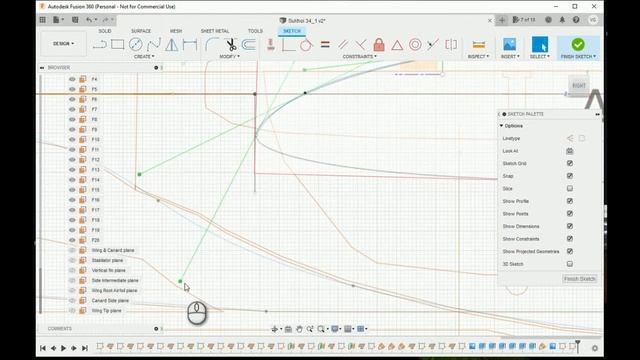Collapse the Options section in Sketch Palette

[501, 126]
